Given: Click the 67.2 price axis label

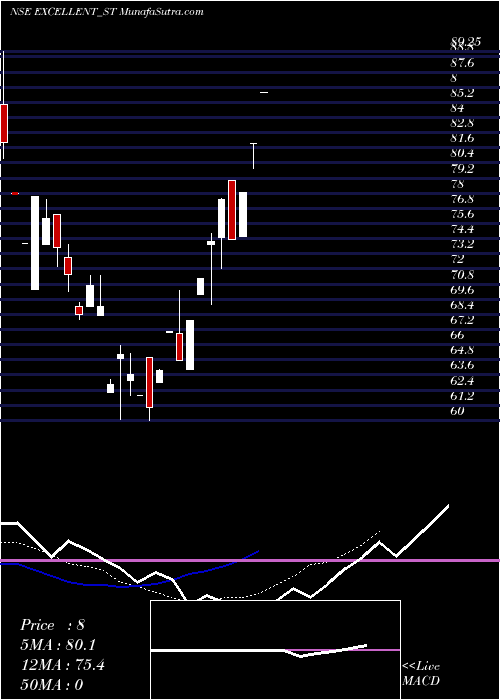Looking at the screenshot, I should [462, 320].
